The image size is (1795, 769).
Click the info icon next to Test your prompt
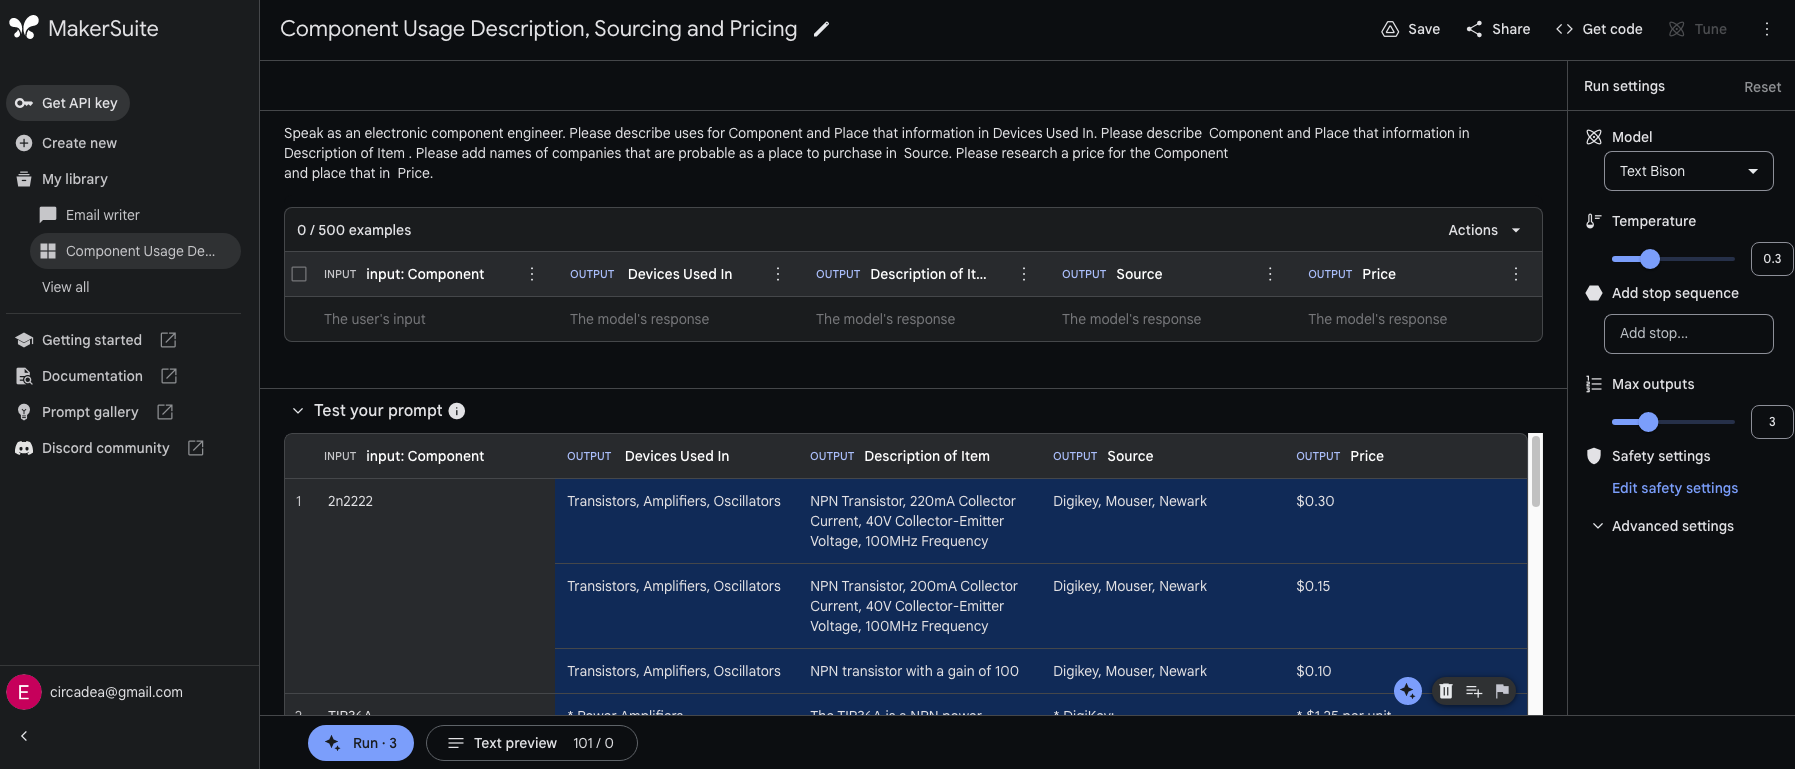(x=457, y=411)
